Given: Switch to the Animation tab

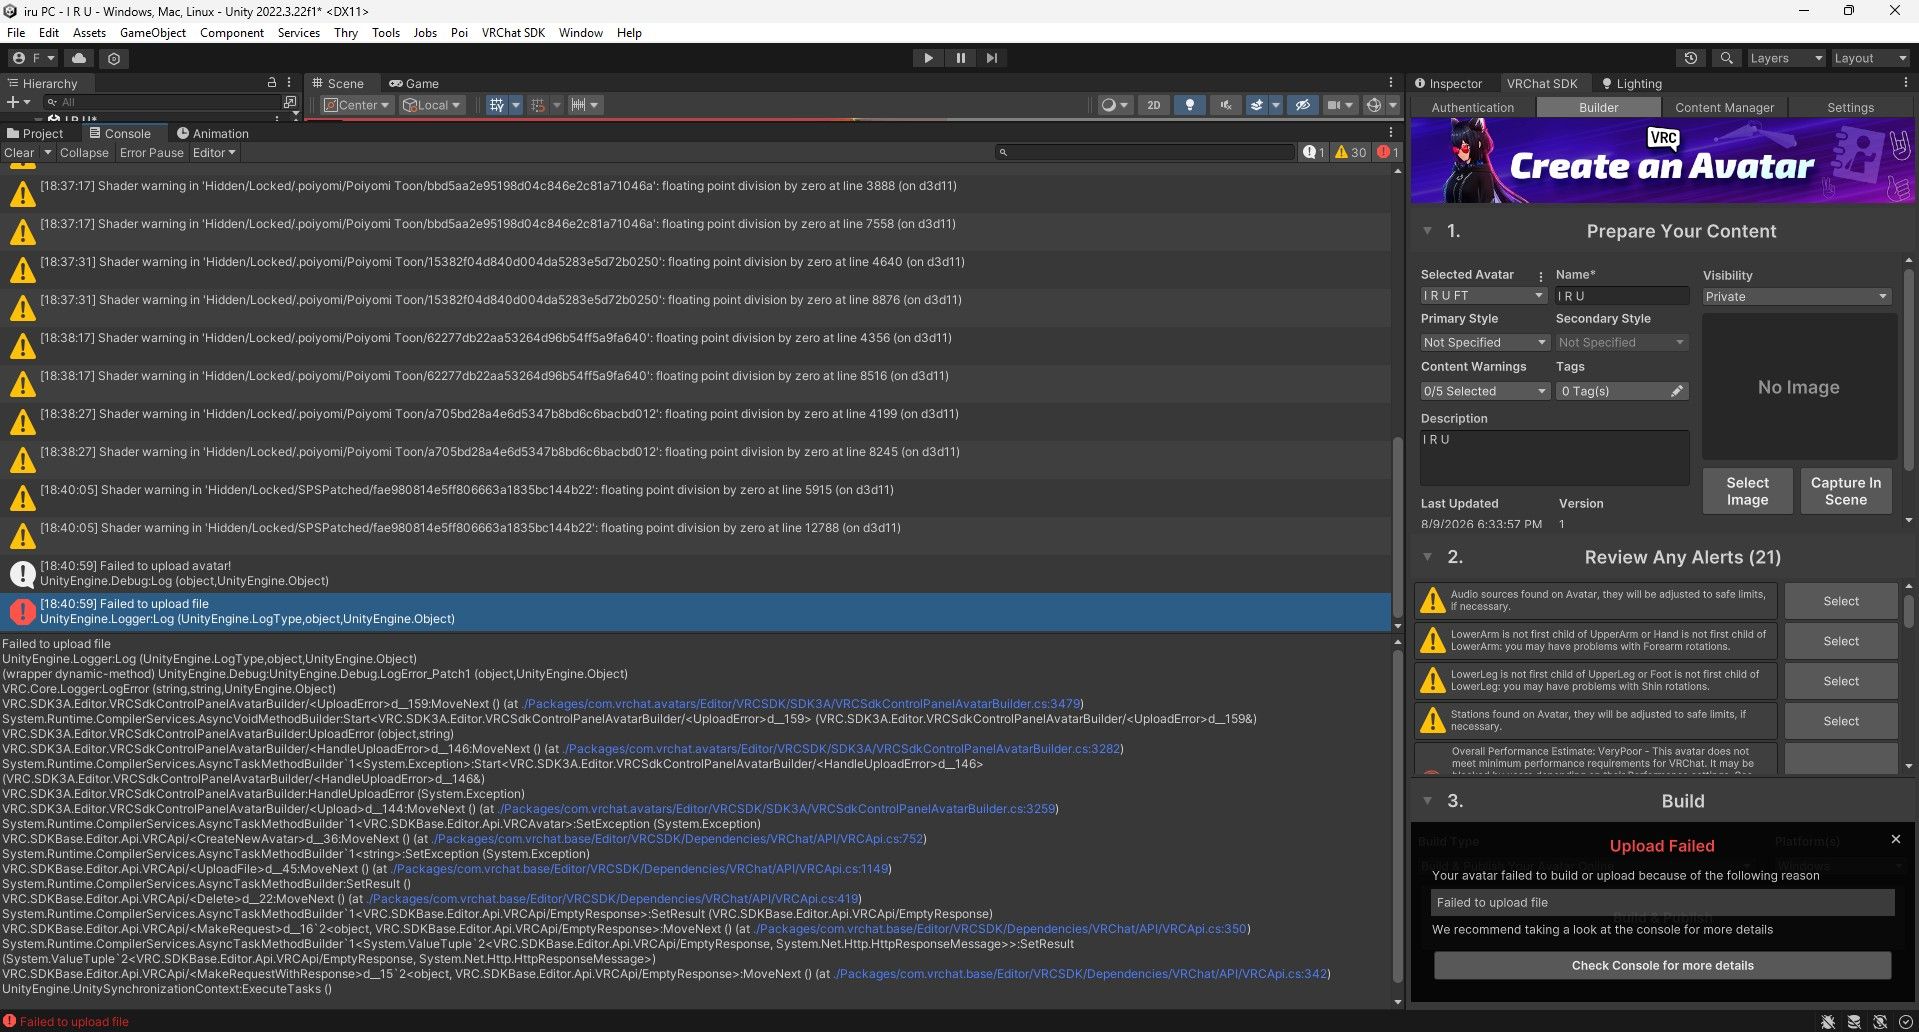Looking at the screenshot, I should [213, 133].
